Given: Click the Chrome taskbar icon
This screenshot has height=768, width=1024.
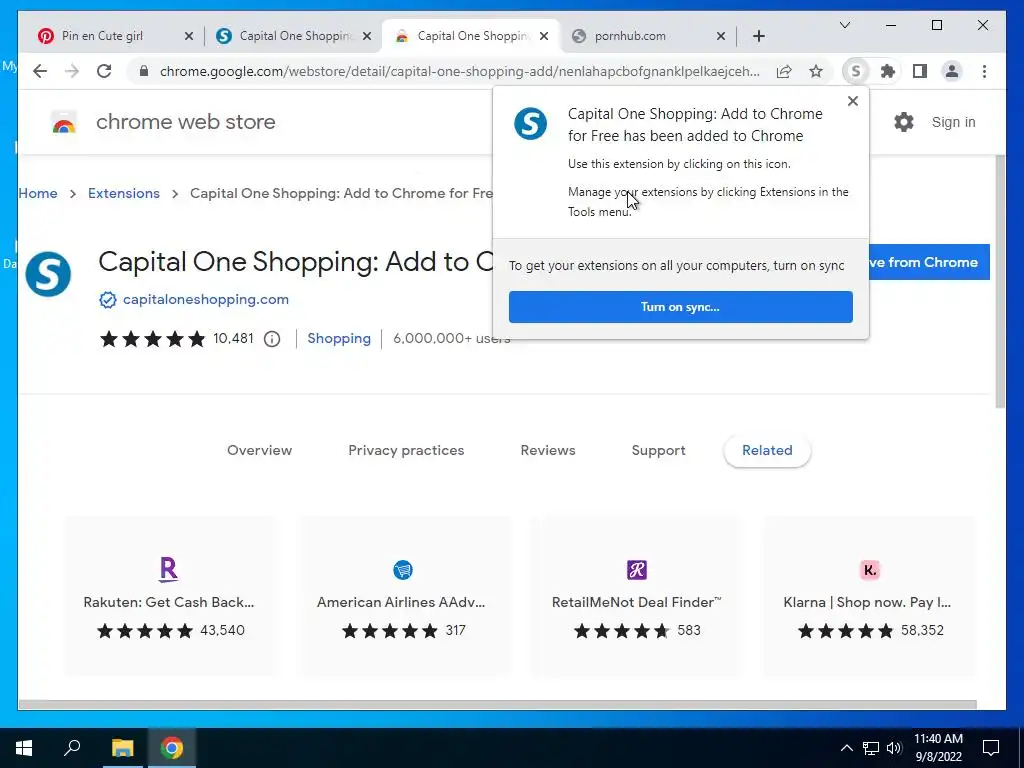Looking at the screenshot, I should tap(172, 748).
